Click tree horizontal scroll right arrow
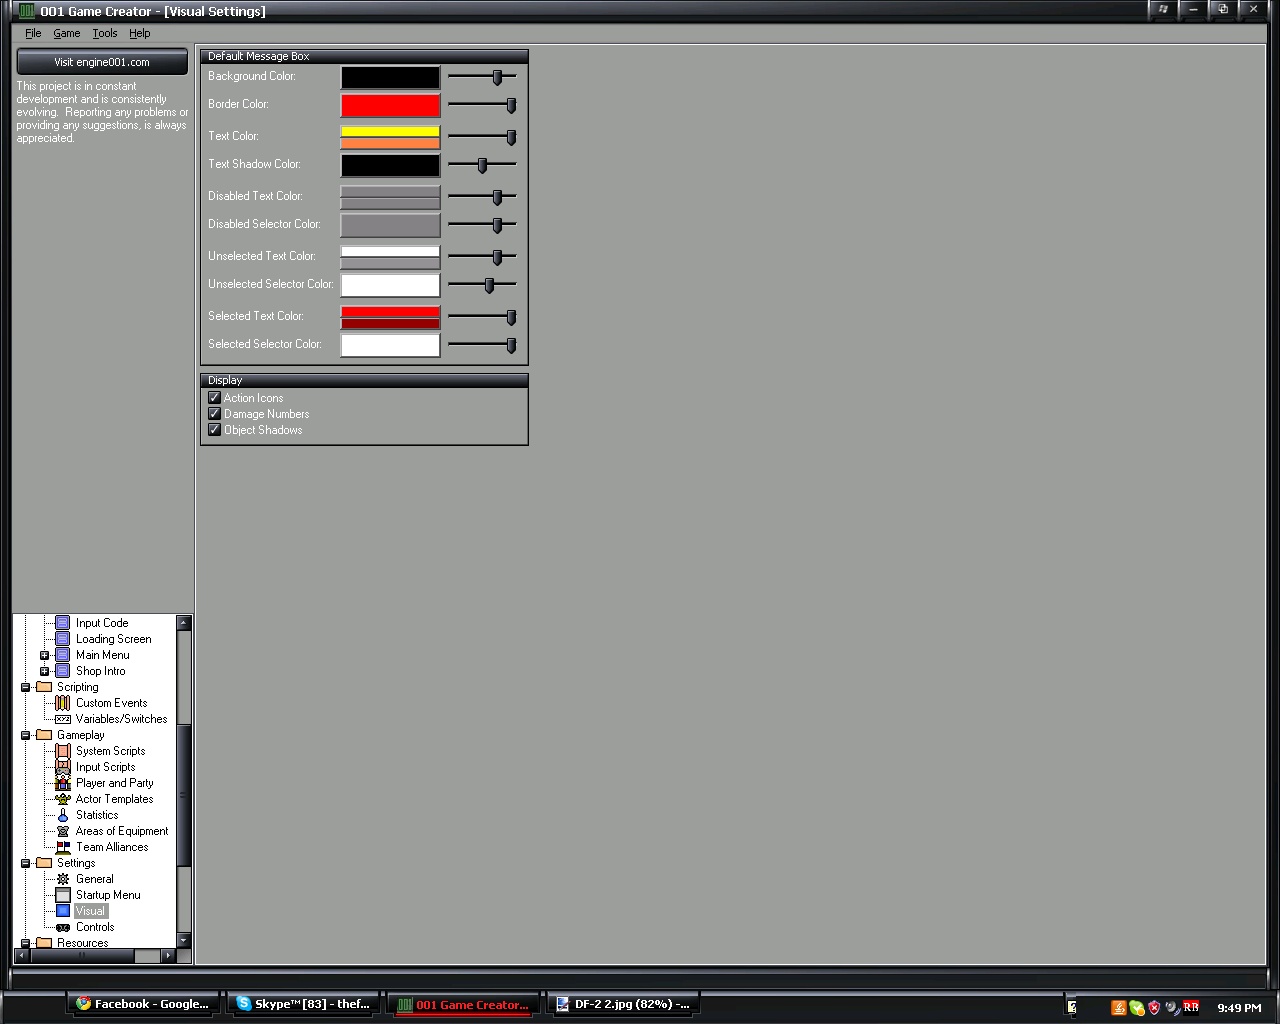 click(168, 956)
